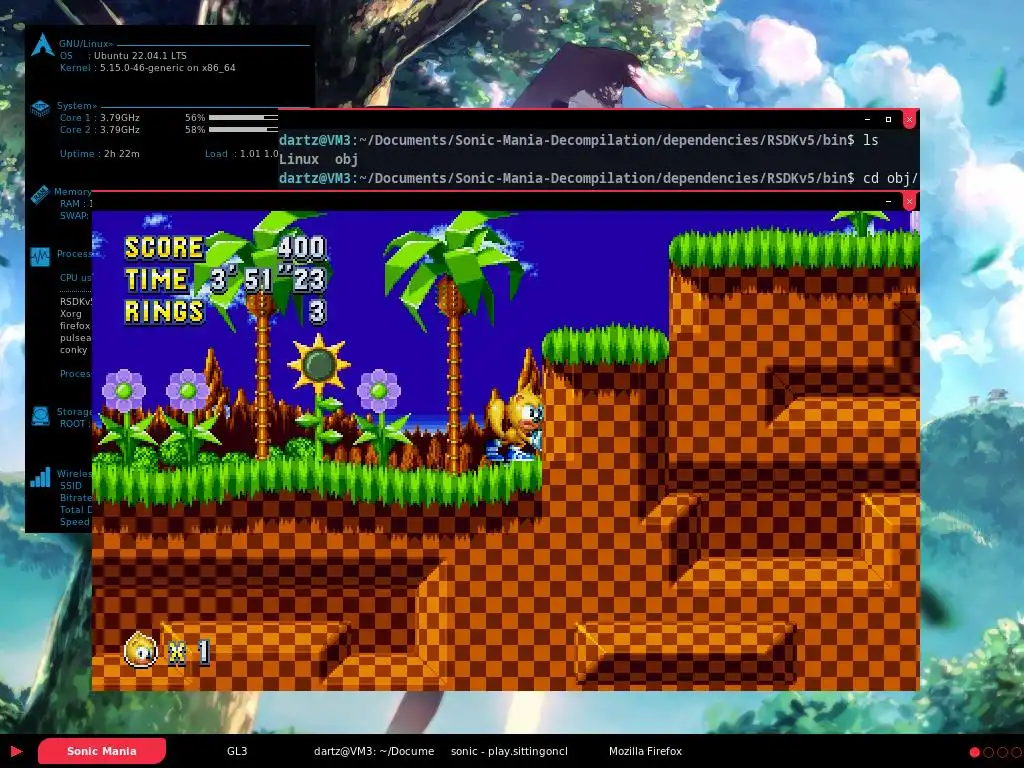Screen dimensions: 1024x768
Task: Click the Core 2 usage bar
Action: click(243, 129)
